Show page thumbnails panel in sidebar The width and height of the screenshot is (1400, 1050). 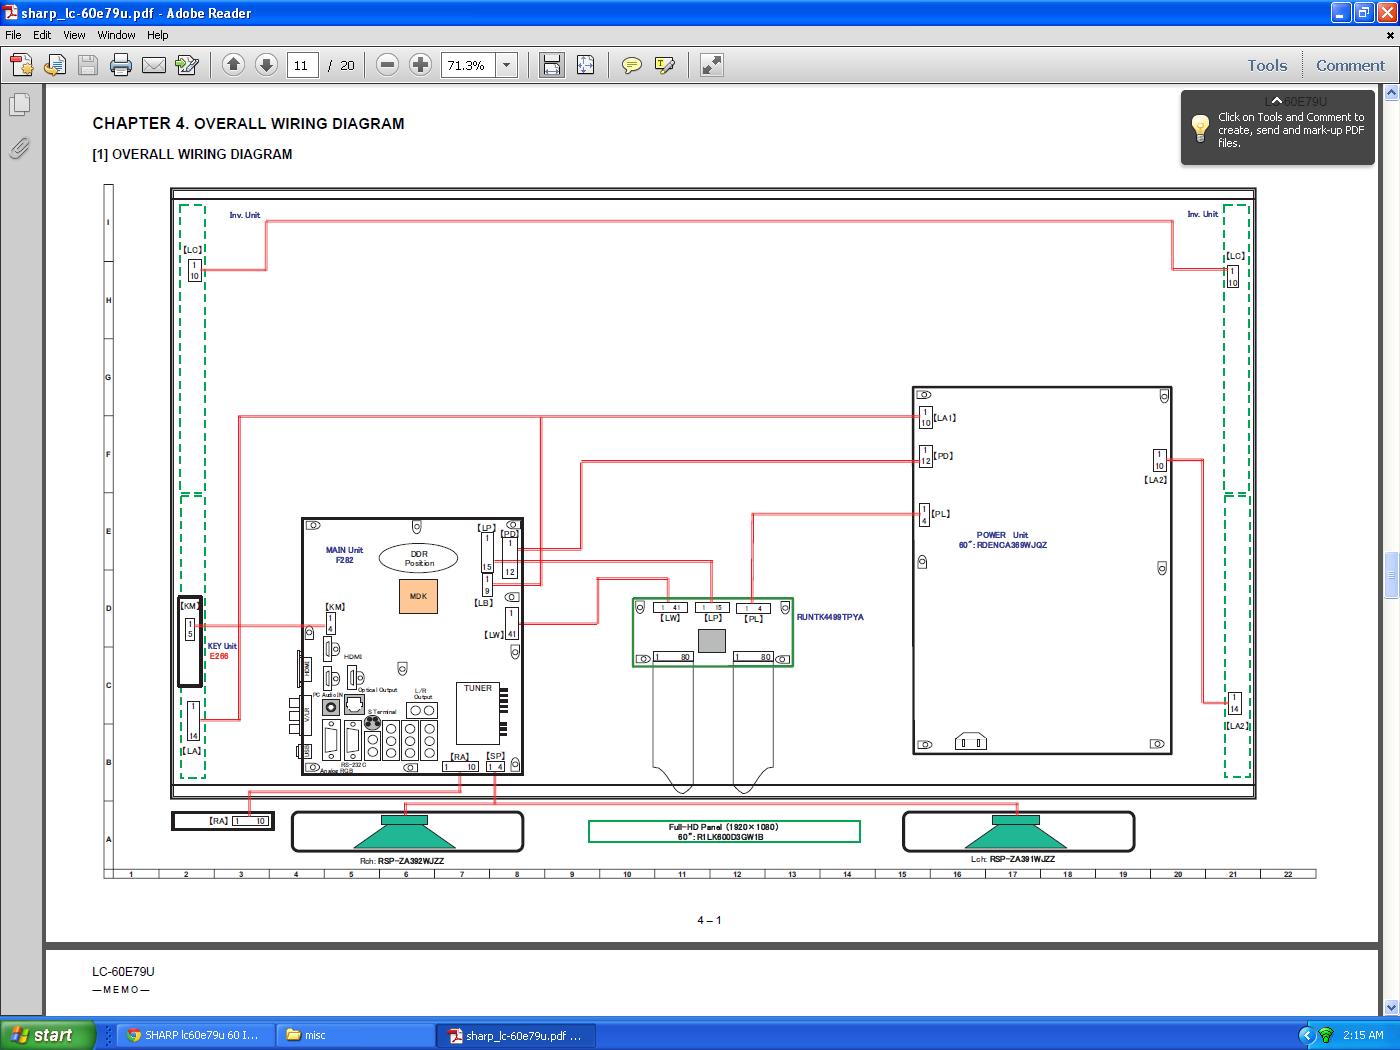click(20, 104)
